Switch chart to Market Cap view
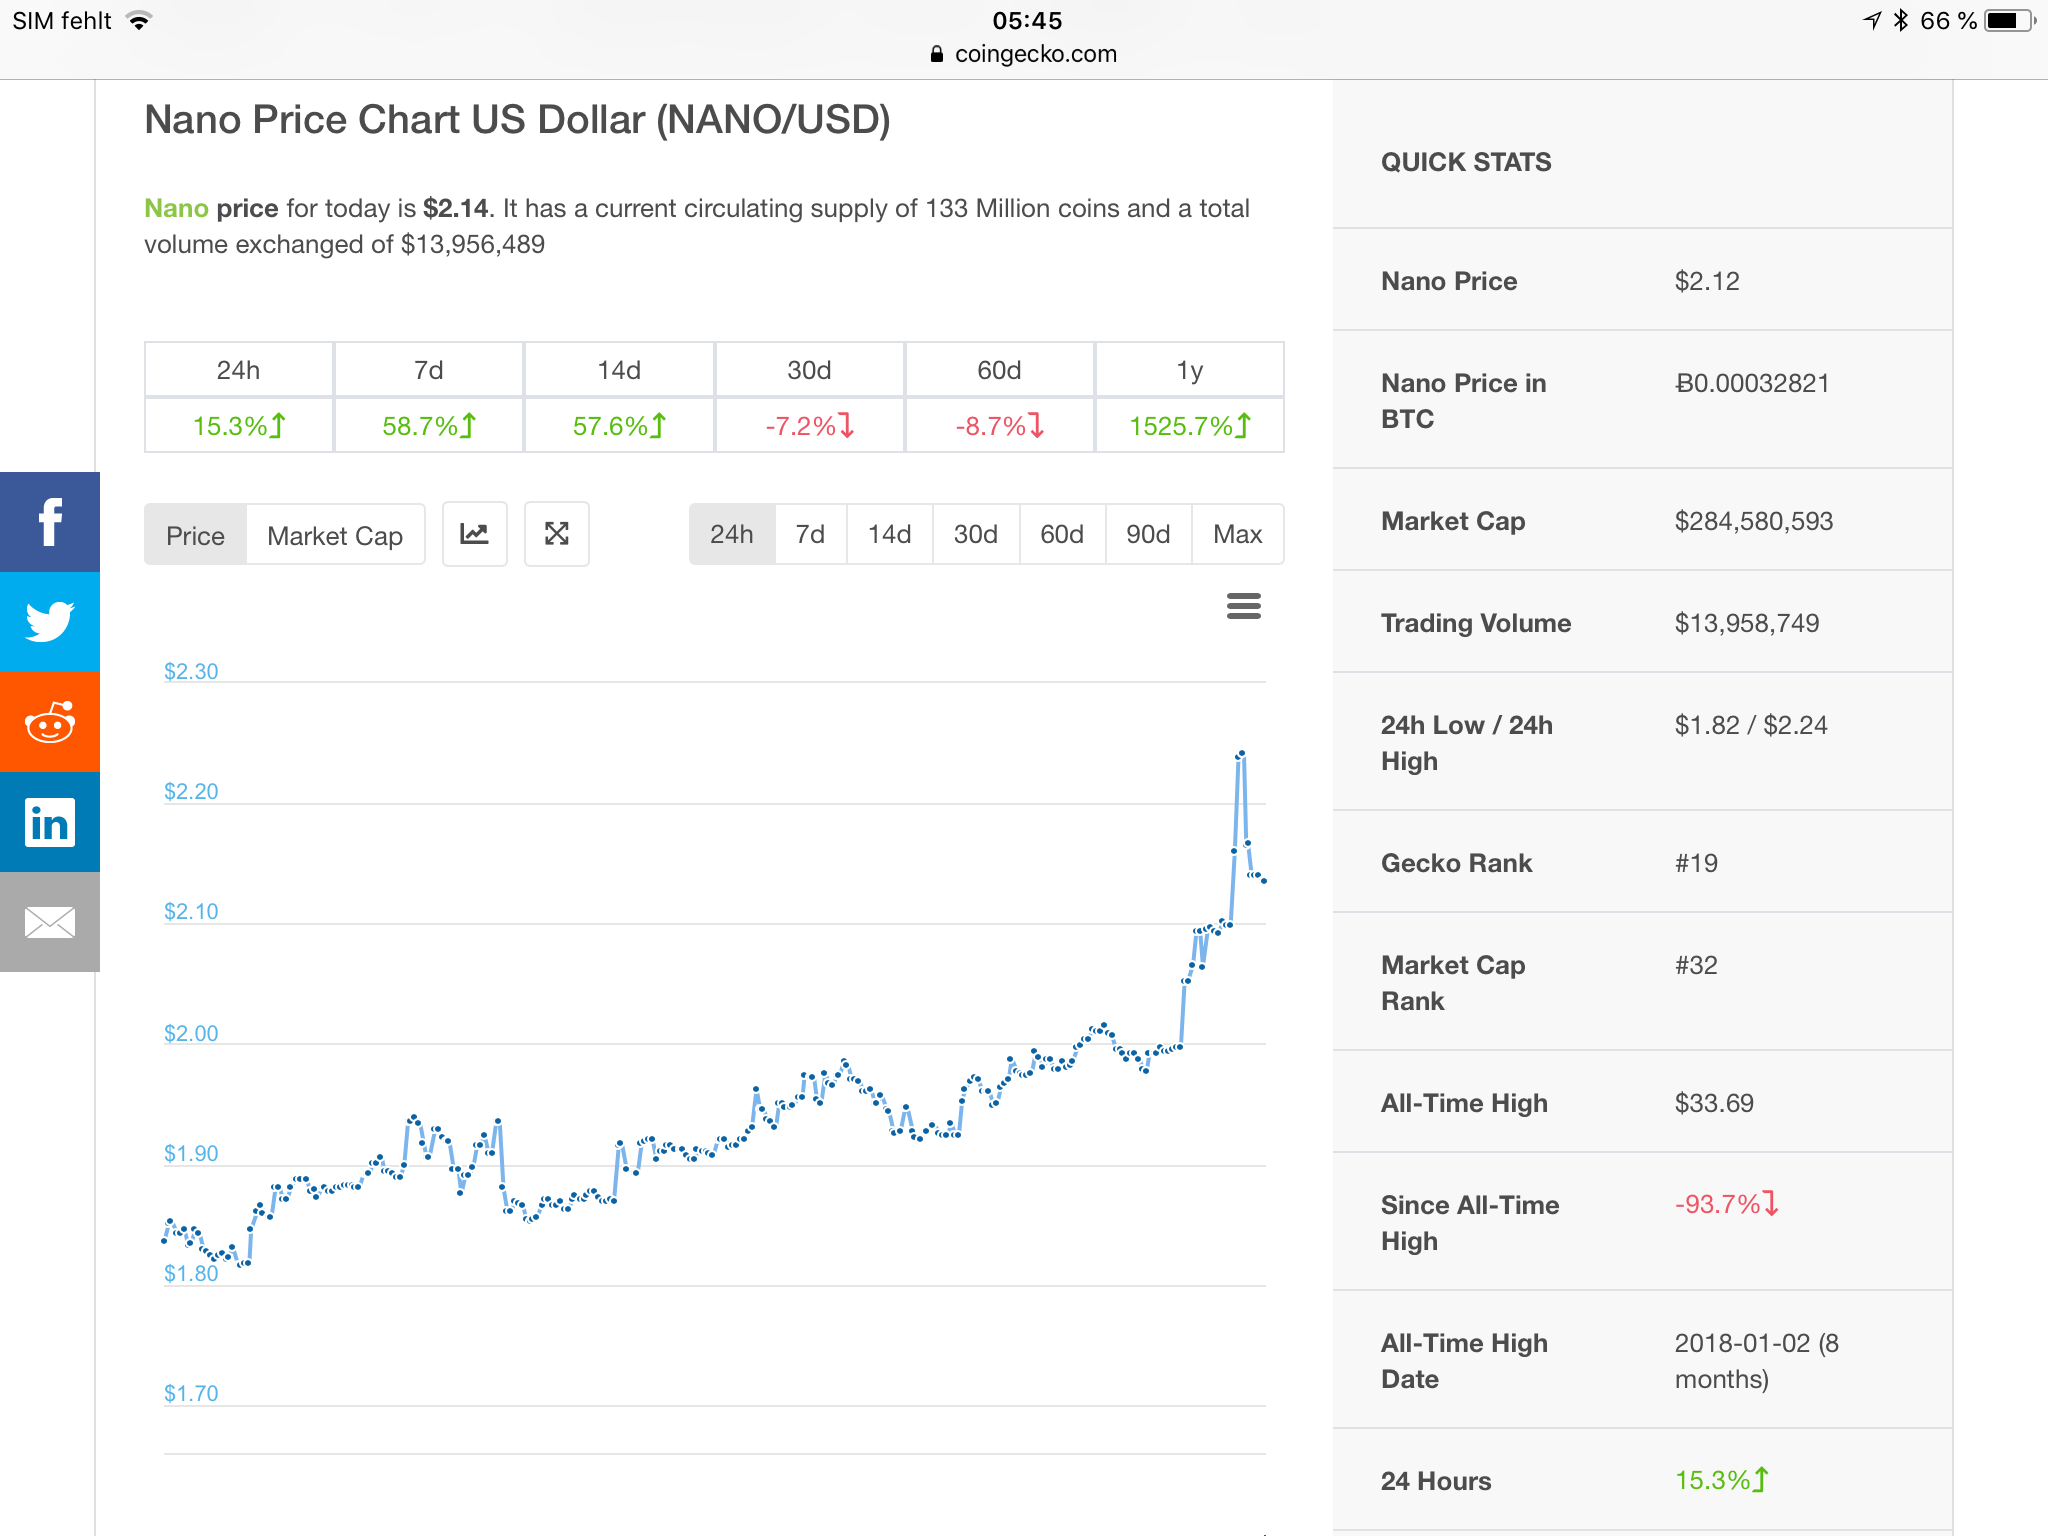Image resolution: width=2048 pixels, height=1536 pixels. tap(335, 535)
